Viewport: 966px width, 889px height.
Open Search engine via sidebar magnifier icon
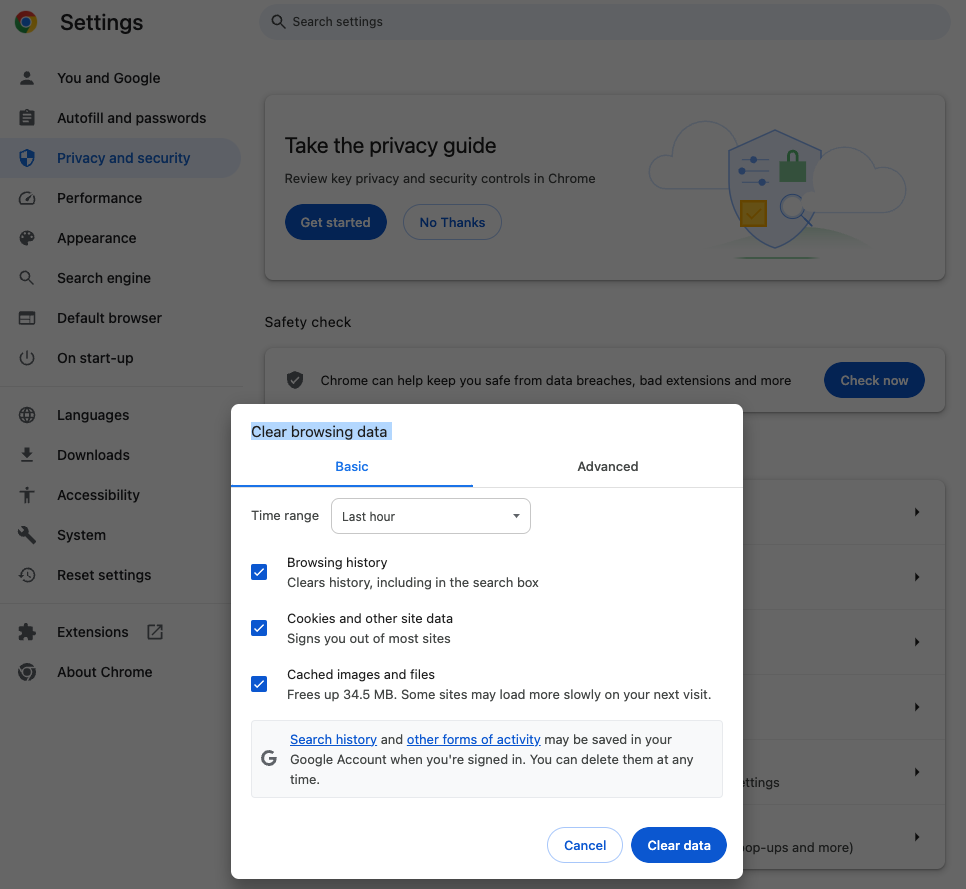click(x=26, y=278)
